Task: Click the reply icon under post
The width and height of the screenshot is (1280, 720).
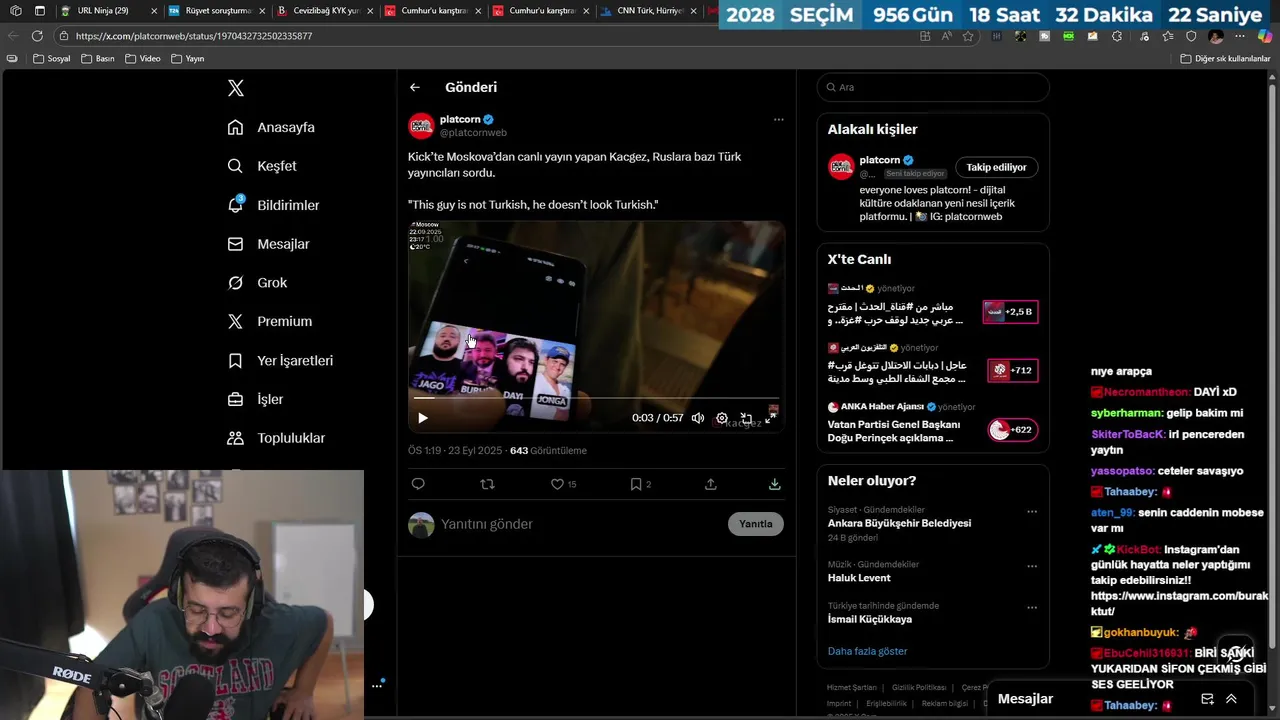Action: coord(418,484)
